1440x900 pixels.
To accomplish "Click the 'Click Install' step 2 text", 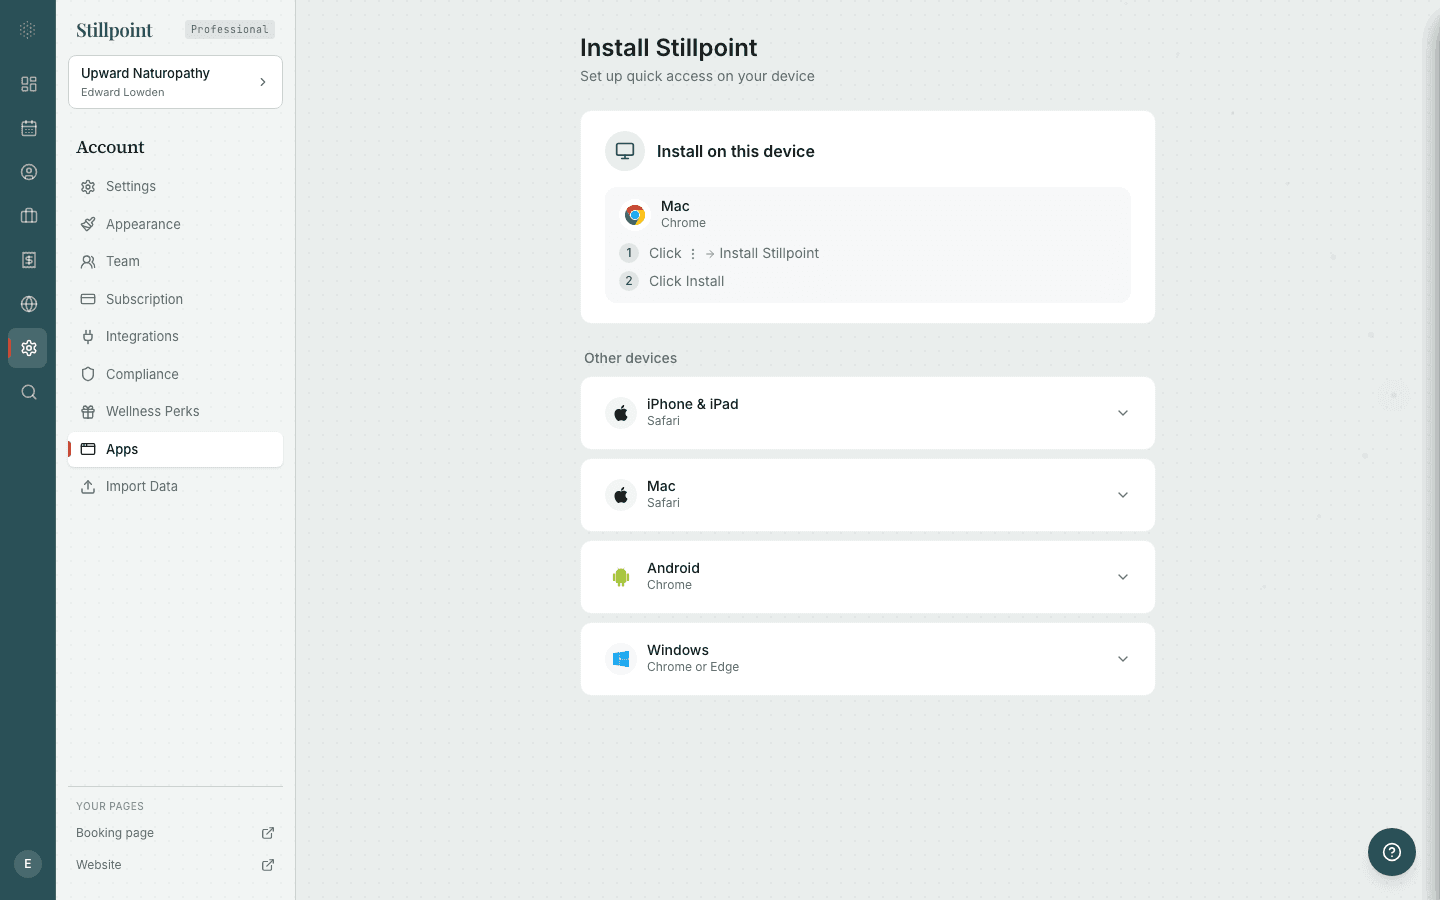I will tap(686, 281).
